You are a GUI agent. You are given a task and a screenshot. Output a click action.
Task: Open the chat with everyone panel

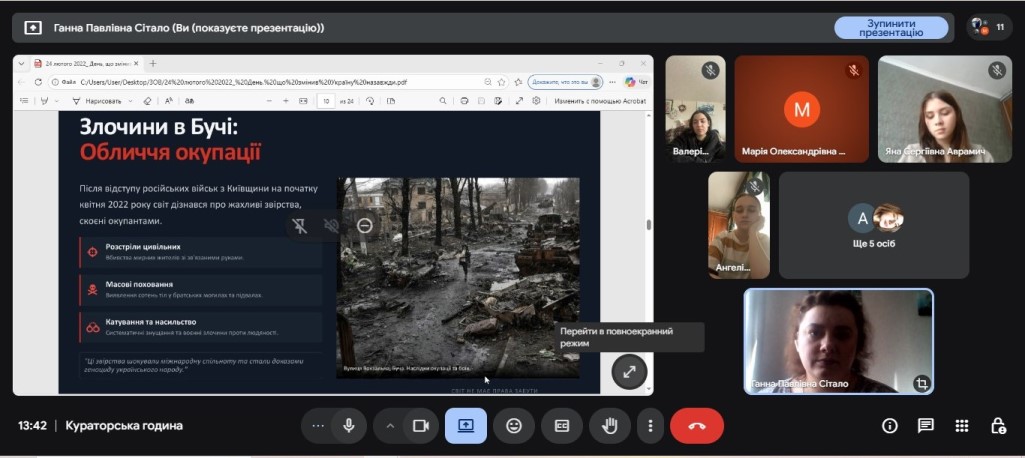926,426
